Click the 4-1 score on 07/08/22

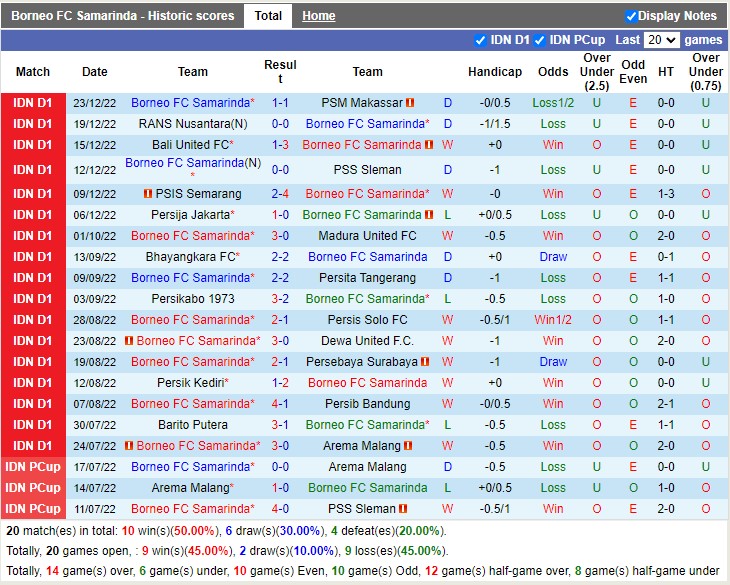pyautogui.click(x=280, y=403)
